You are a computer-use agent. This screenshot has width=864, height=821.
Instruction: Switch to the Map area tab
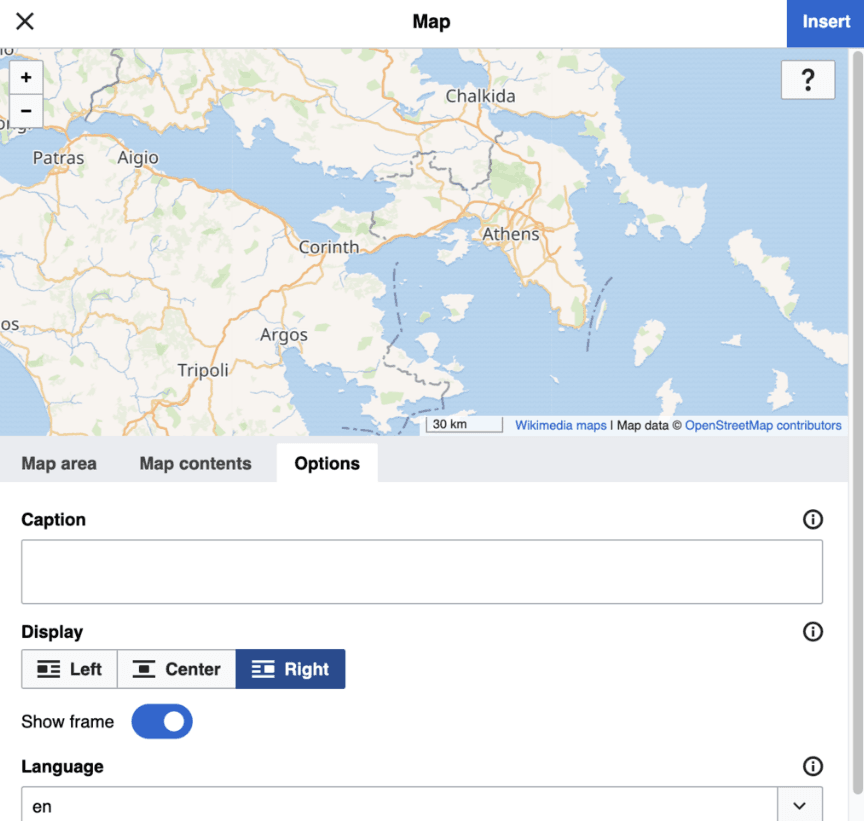pyautogui.click(x=58, y=463)
